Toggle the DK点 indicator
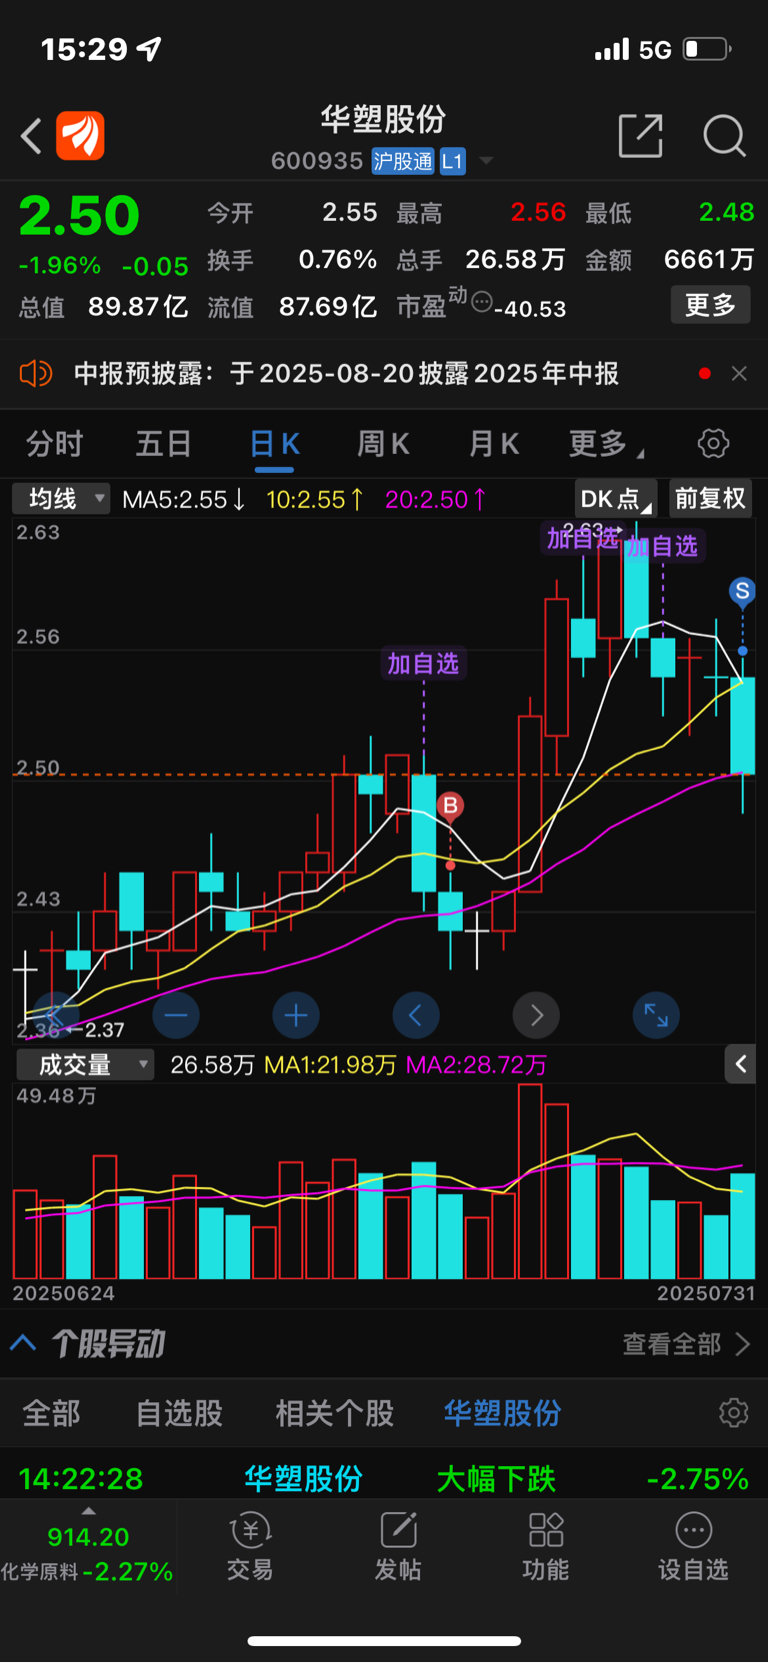The height and width of the screenshot is (1663, 768). (x=615, y=498)
